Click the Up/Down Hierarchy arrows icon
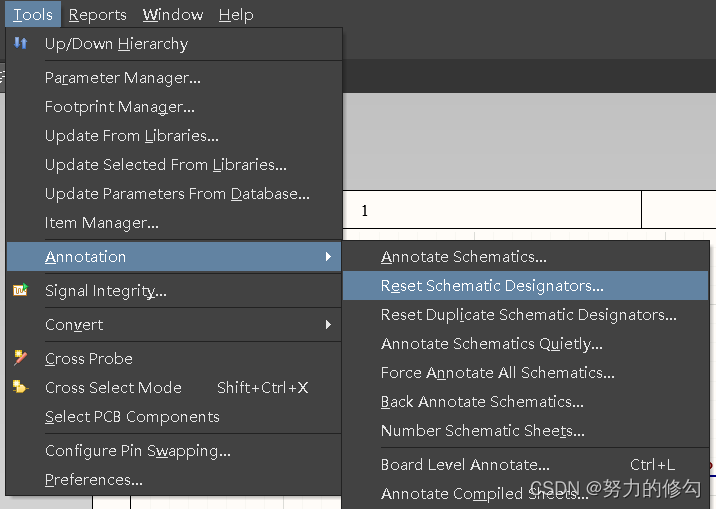This screenshot has height=509, width=716. [21, 43]
